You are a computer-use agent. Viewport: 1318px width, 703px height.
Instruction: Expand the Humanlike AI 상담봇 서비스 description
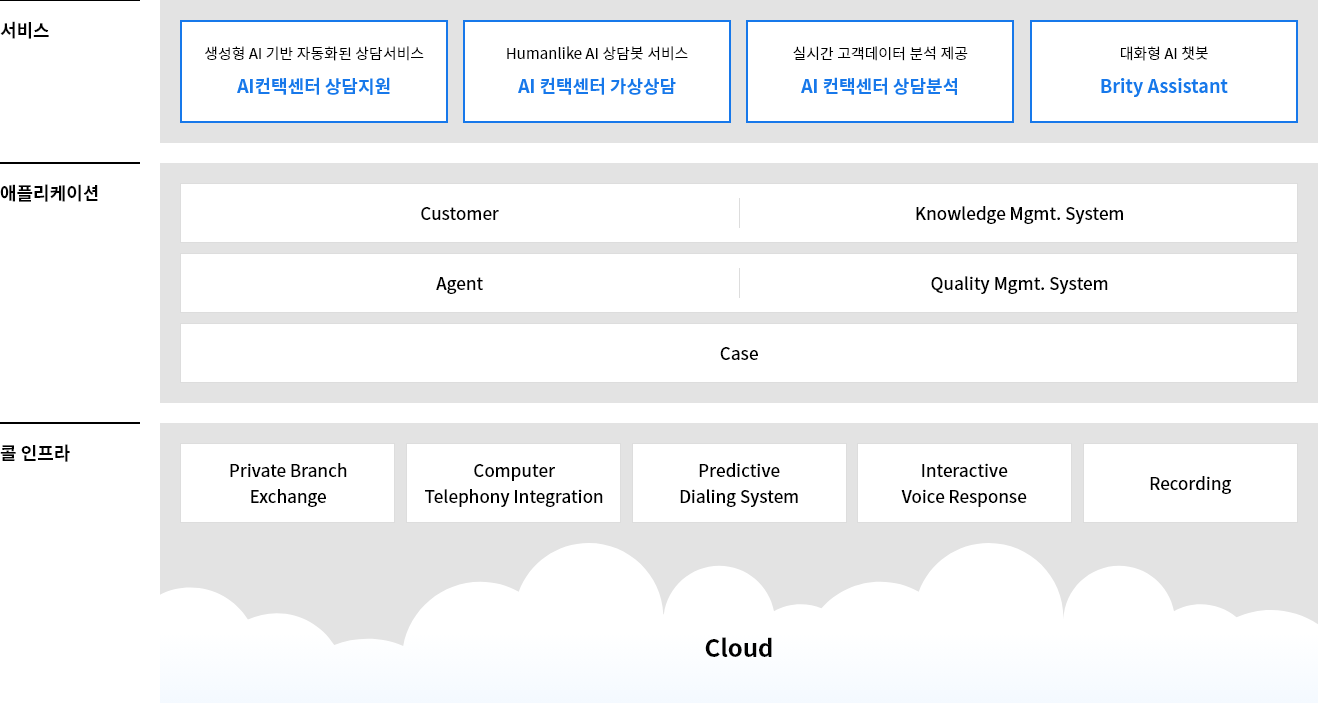596,53
